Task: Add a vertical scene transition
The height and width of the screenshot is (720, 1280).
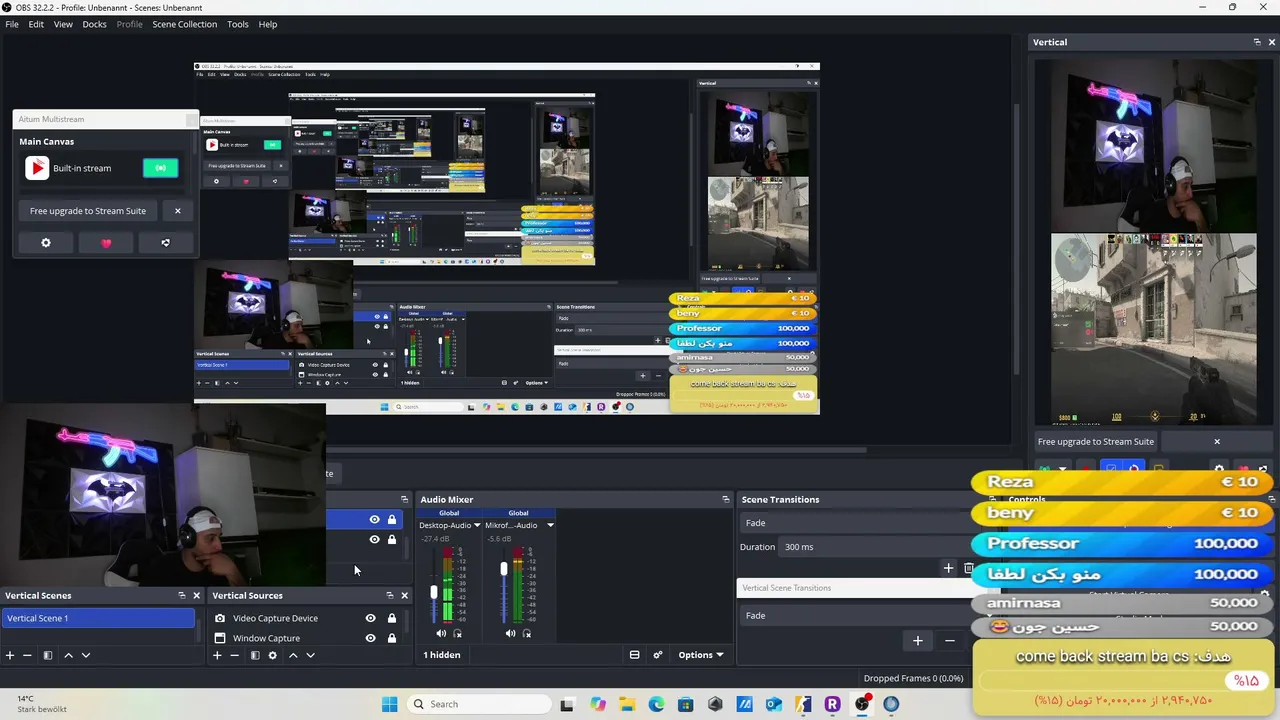Action: (917, 640)
